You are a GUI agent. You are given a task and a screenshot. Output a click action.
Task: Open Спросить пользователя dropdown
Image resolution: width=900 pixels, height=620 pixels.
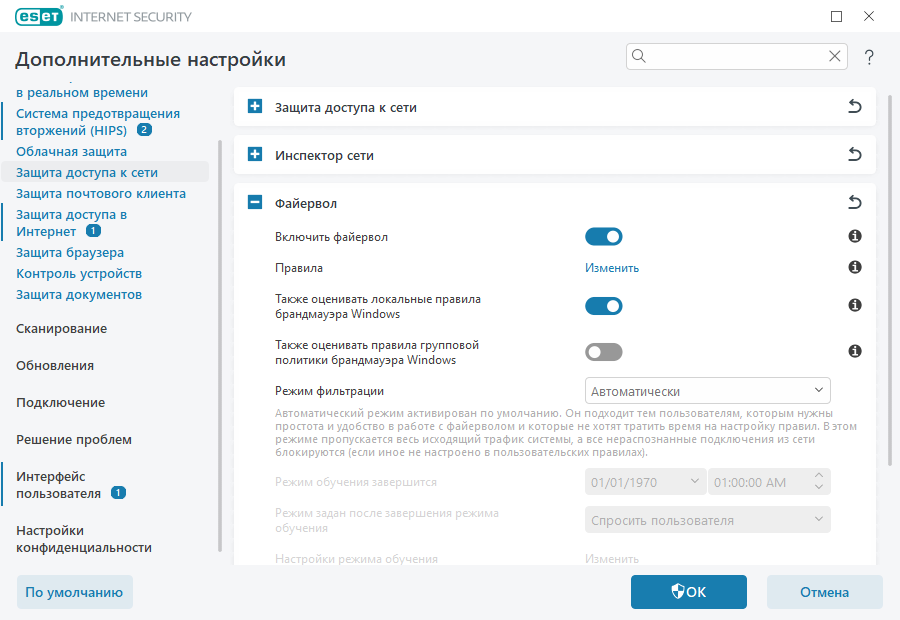click(x=708, y=520)
